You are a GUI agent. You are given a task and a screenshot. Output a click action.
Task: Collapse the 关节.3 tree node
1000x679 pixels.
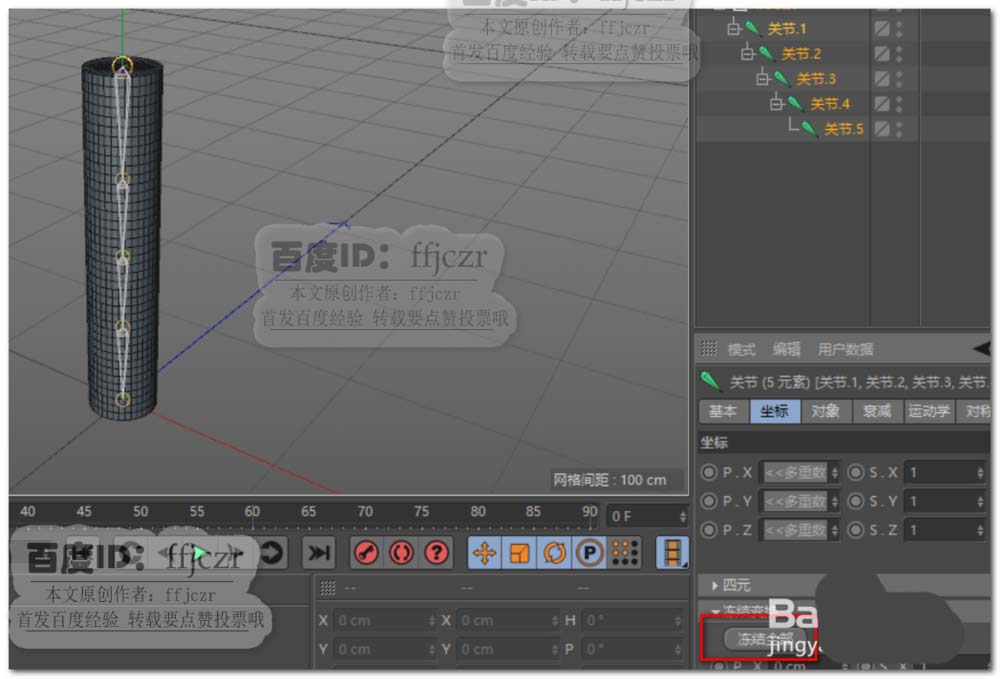click(762, 78)
